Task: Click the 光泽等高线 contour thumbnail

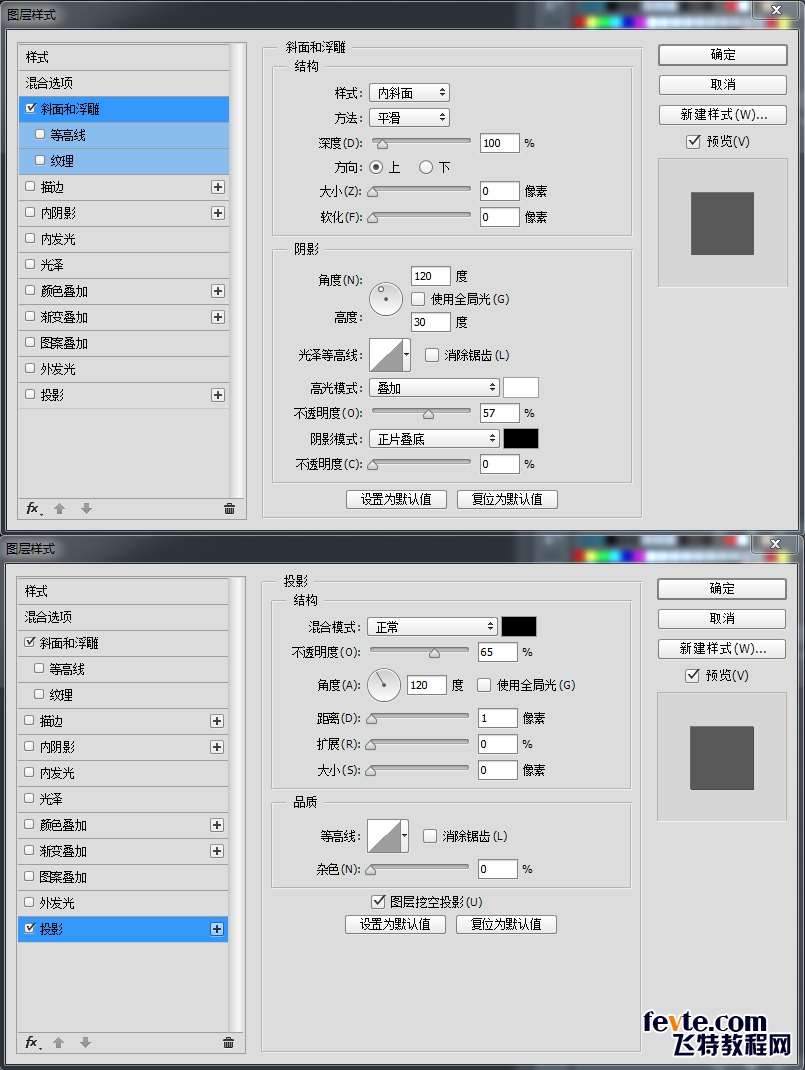Action: point(386,355)
